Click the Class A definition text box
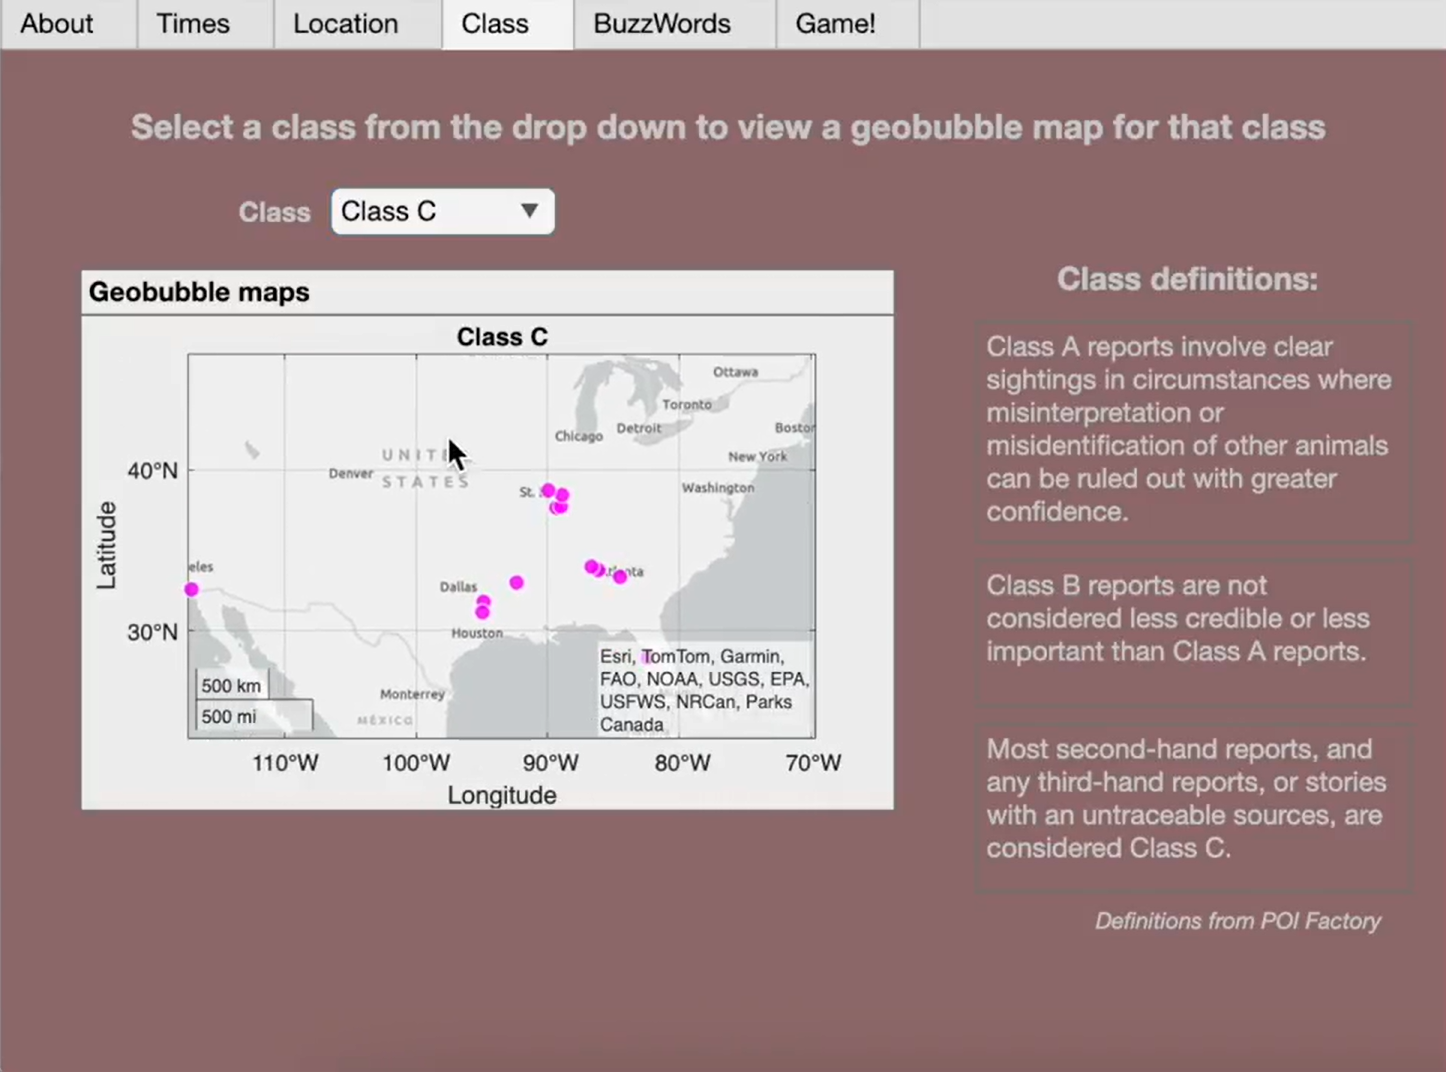 [x=1194, y=431]
